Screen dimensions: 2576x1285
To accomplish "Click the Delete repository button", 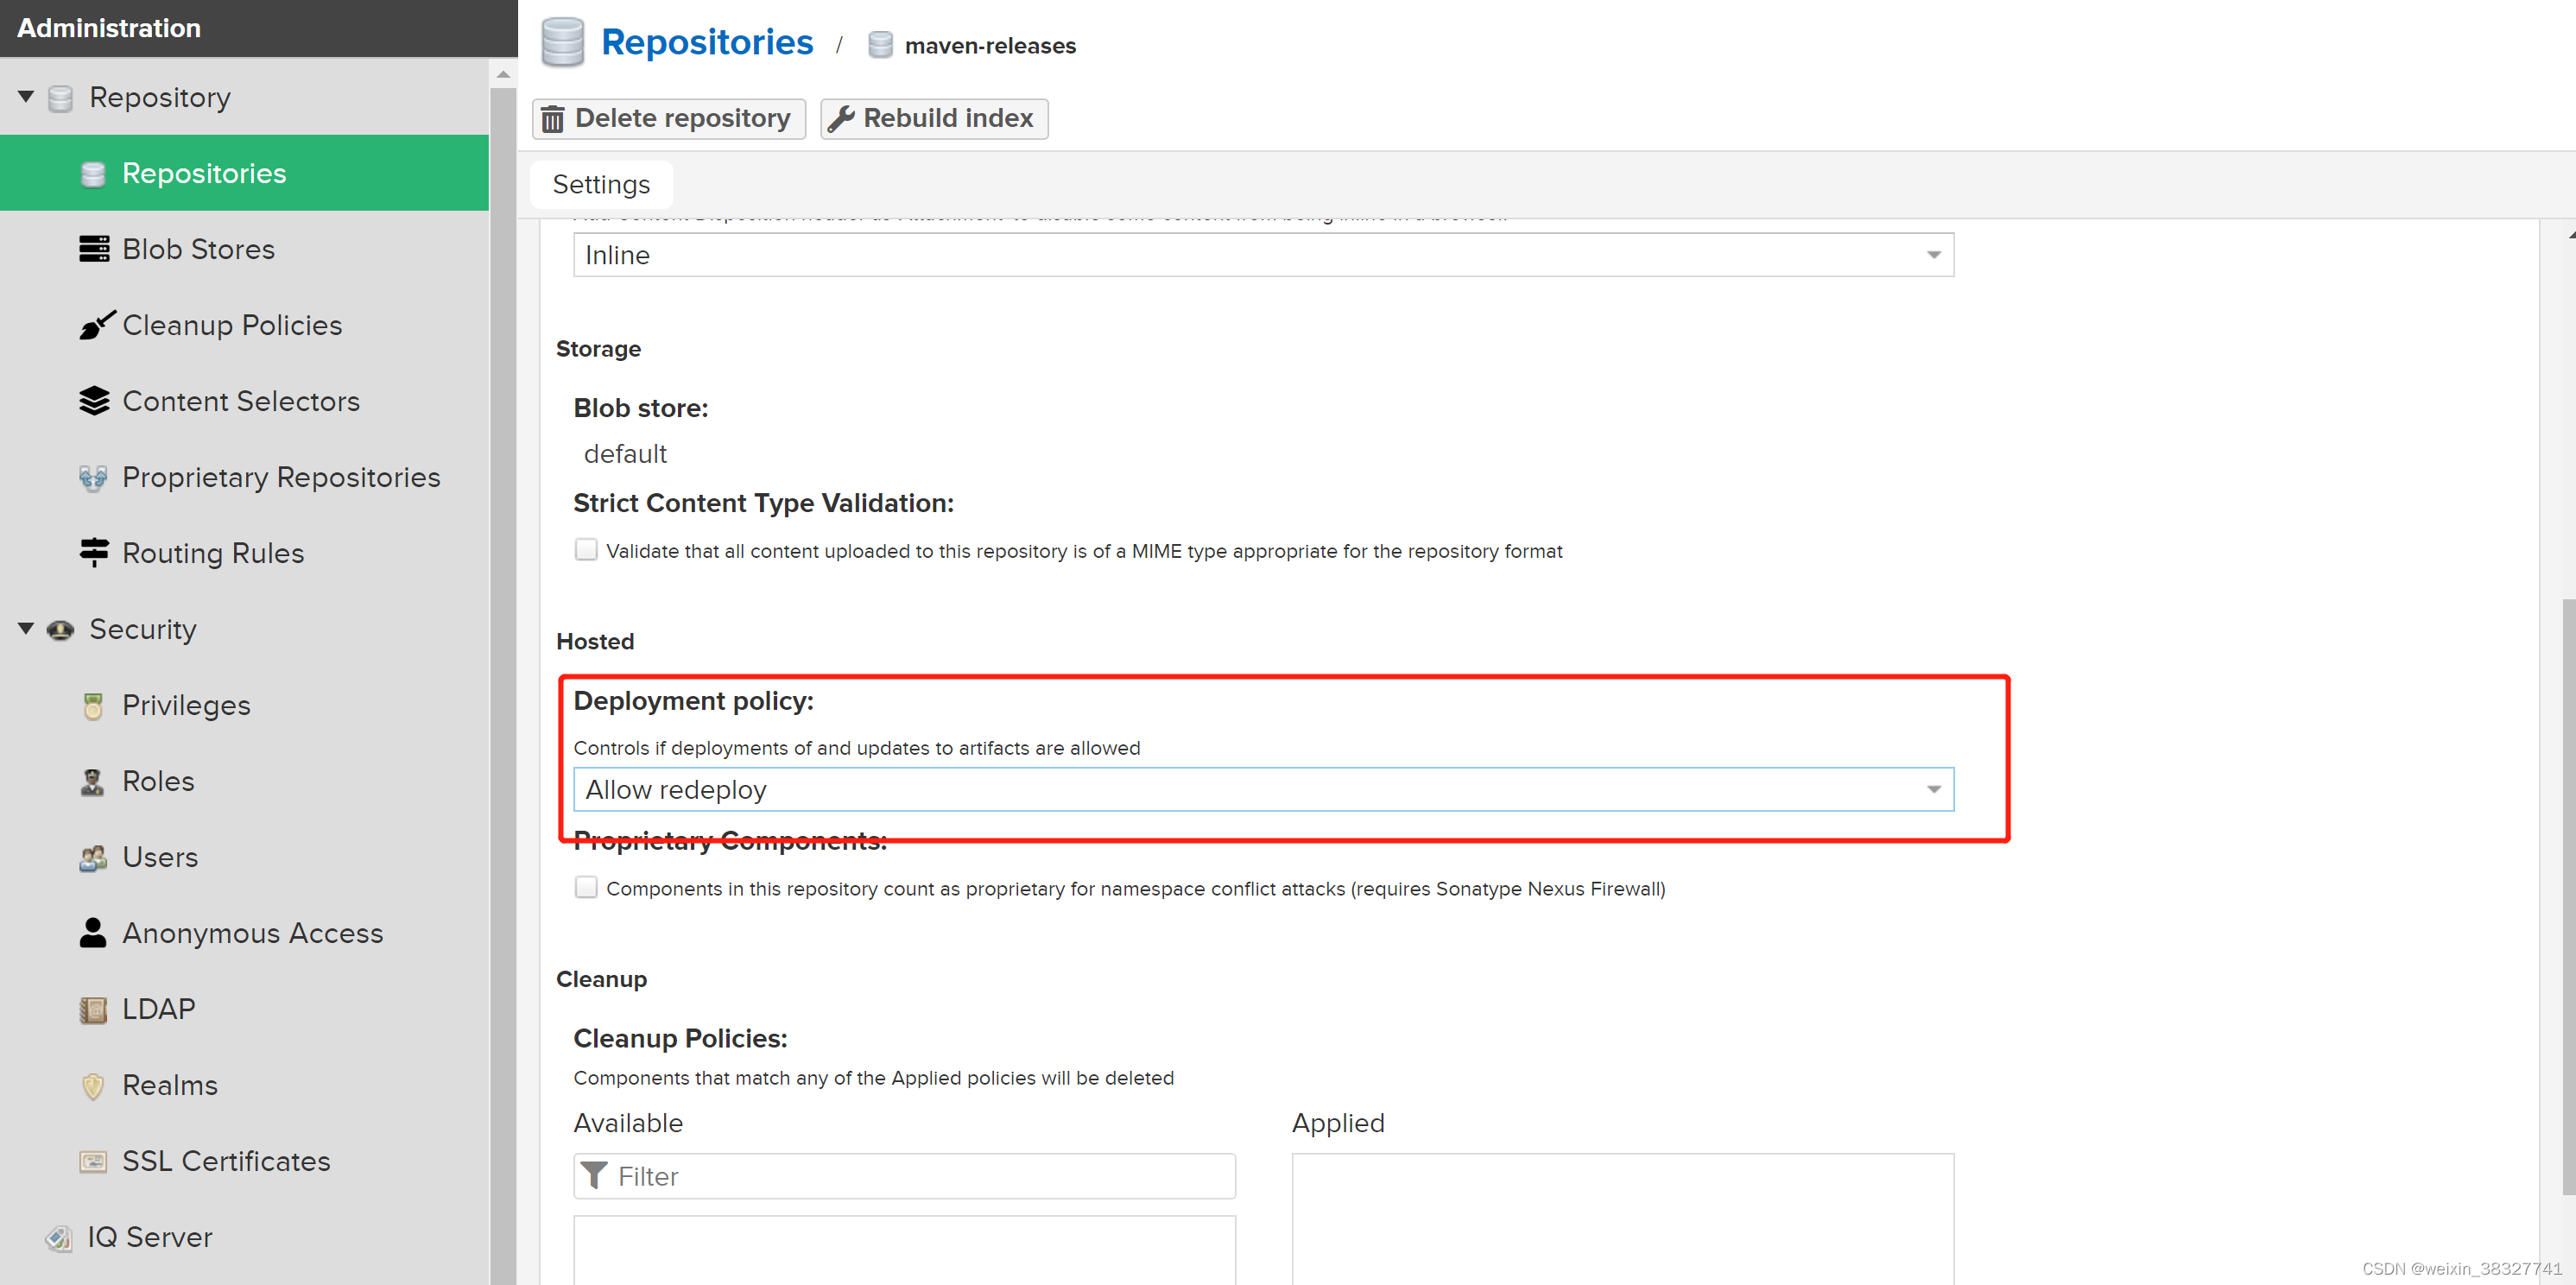I will pyautogui.click(x=667, y=117).
